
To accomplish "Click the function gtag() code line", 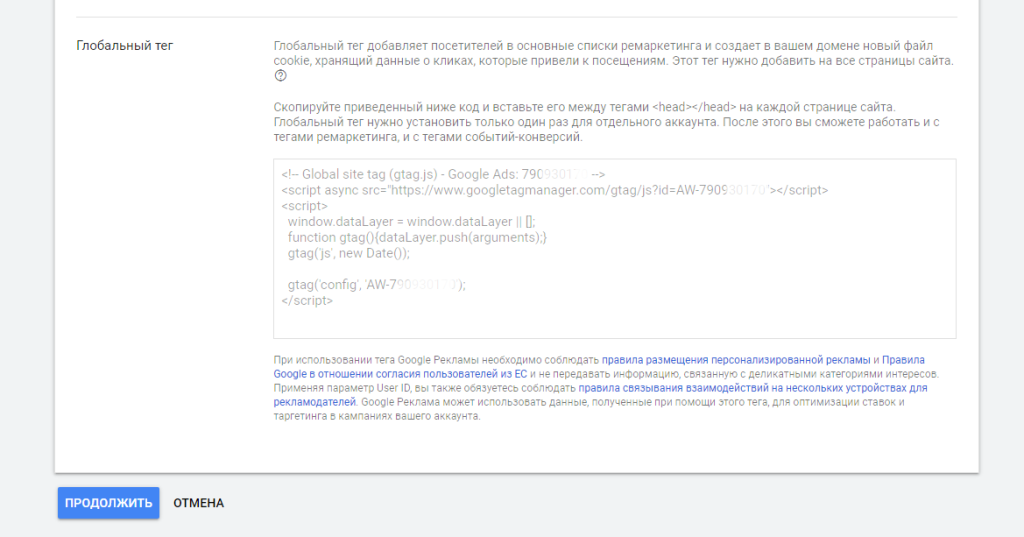I will (417, 237).
